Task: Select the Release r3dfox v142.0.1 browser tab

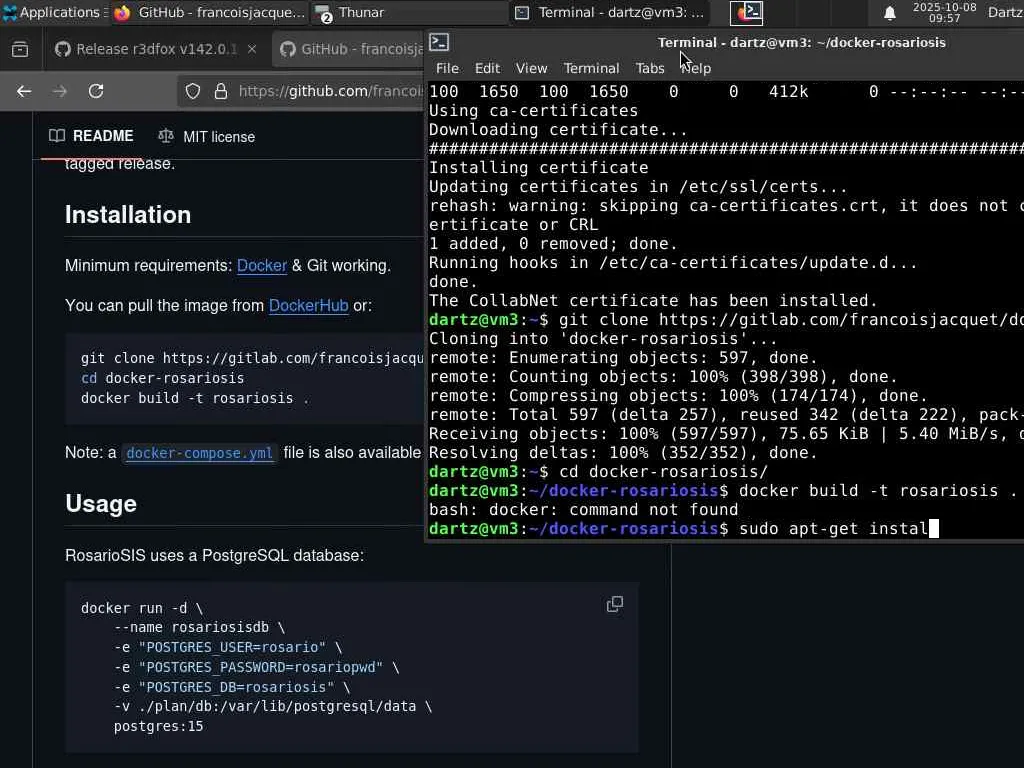Action: [155, 49]
